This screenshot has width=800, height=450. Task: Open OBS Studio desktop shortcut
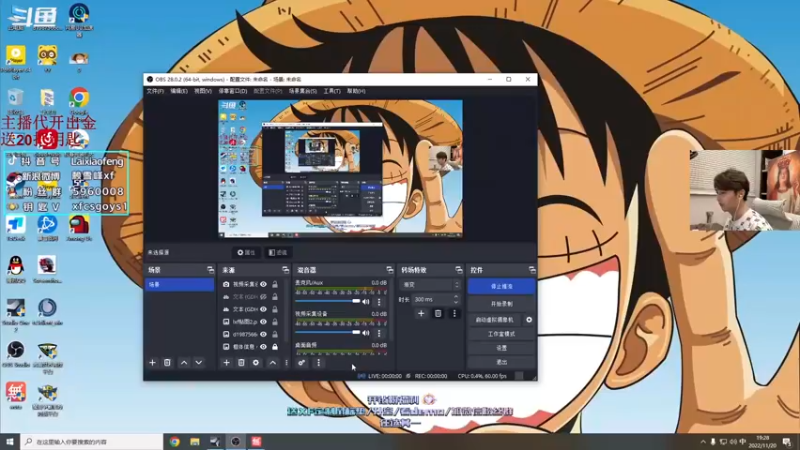[x=16, y=354]
